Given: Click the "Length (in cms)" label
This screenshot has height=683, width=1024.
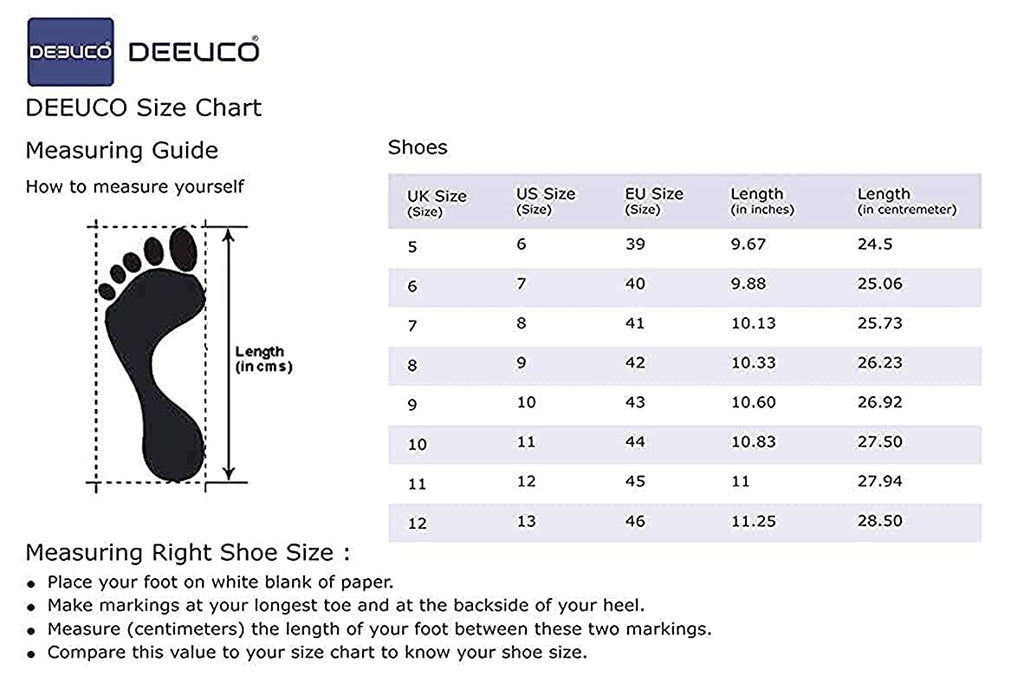Looking at the screenshot, I should pyautogui.click(x=263, y=359).
